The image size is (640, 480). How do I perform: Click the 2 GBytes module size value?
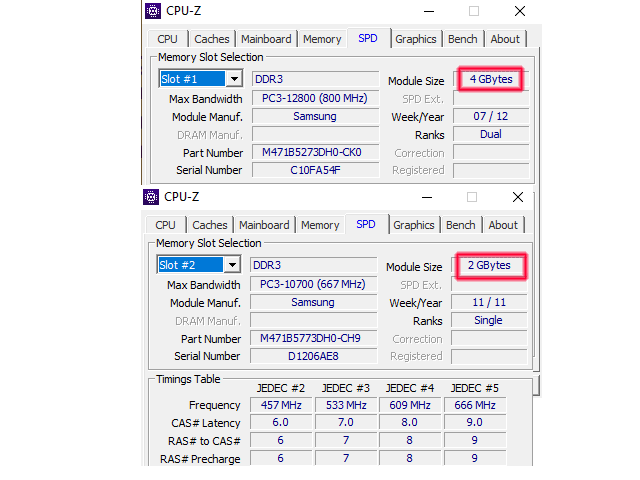[489, 265]
